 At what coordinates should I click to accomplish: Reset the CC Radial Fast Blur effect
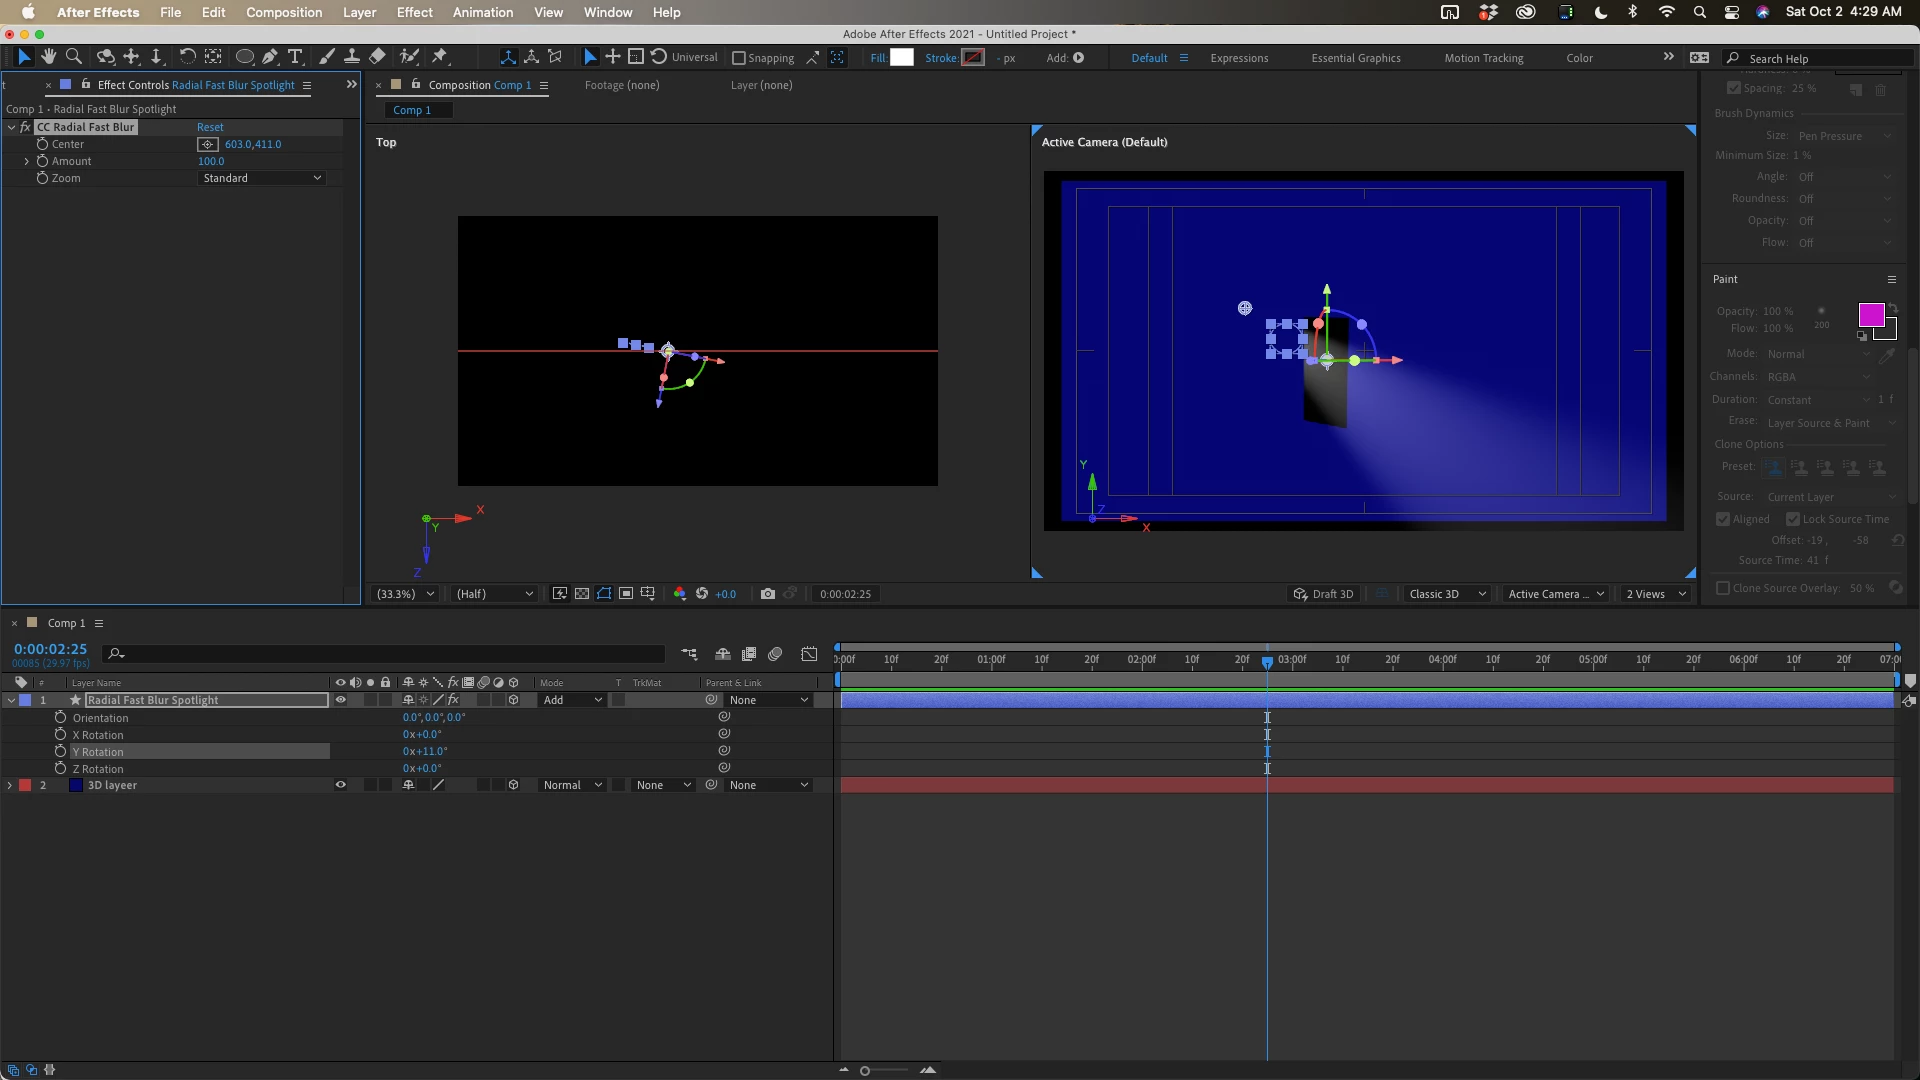pos(210,127)
